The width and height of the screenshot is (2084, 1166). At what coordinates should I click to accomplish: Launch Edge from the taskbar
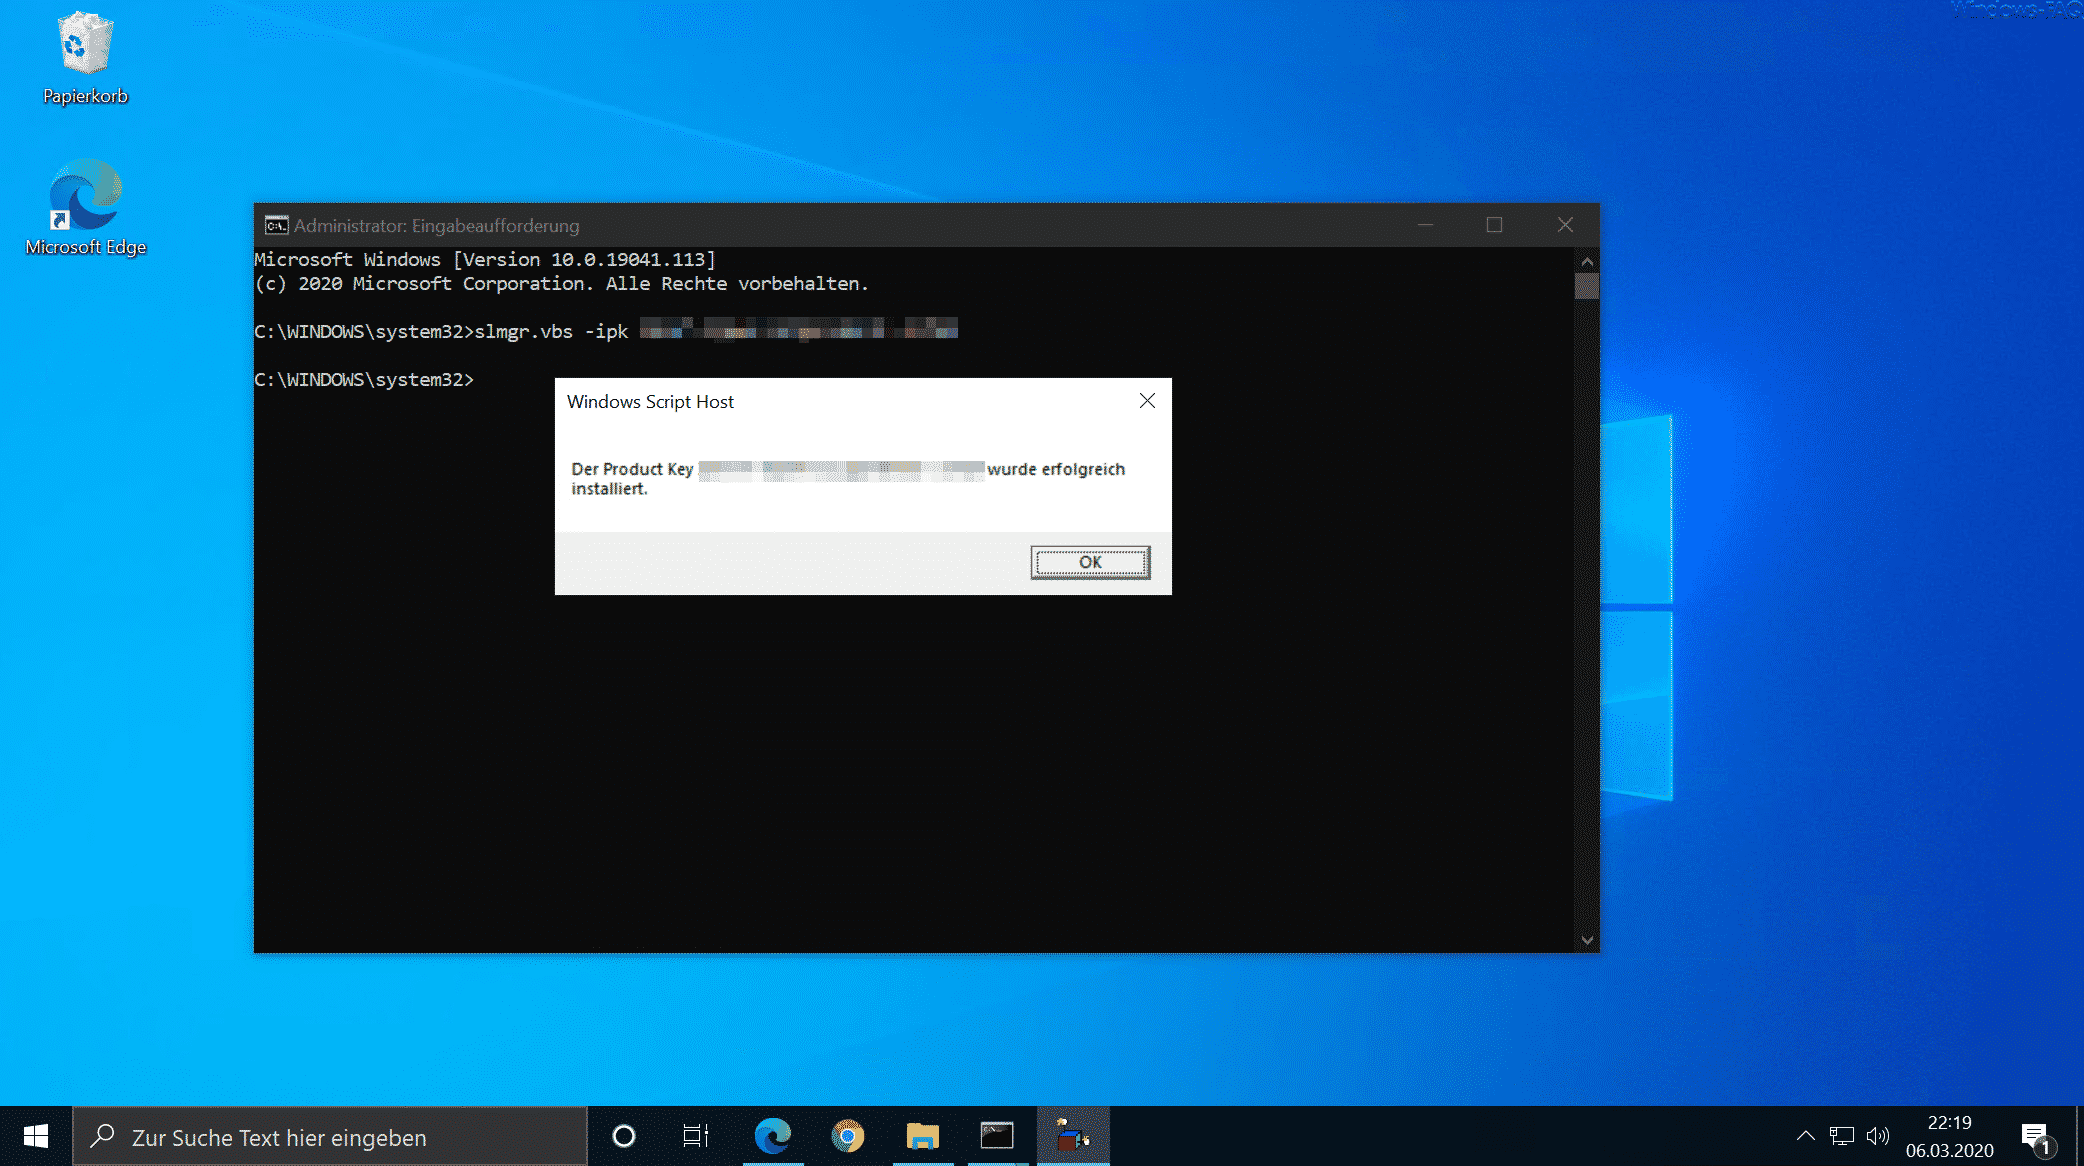pyautogui.click(x=773, y=1136)
